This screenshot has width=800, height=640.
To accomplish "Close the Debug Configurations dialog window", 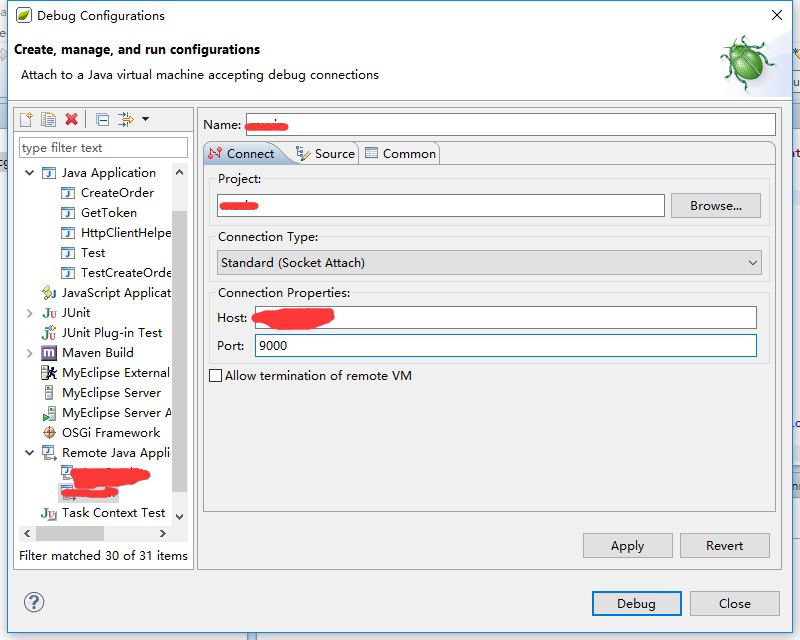I will click(777, 15).
